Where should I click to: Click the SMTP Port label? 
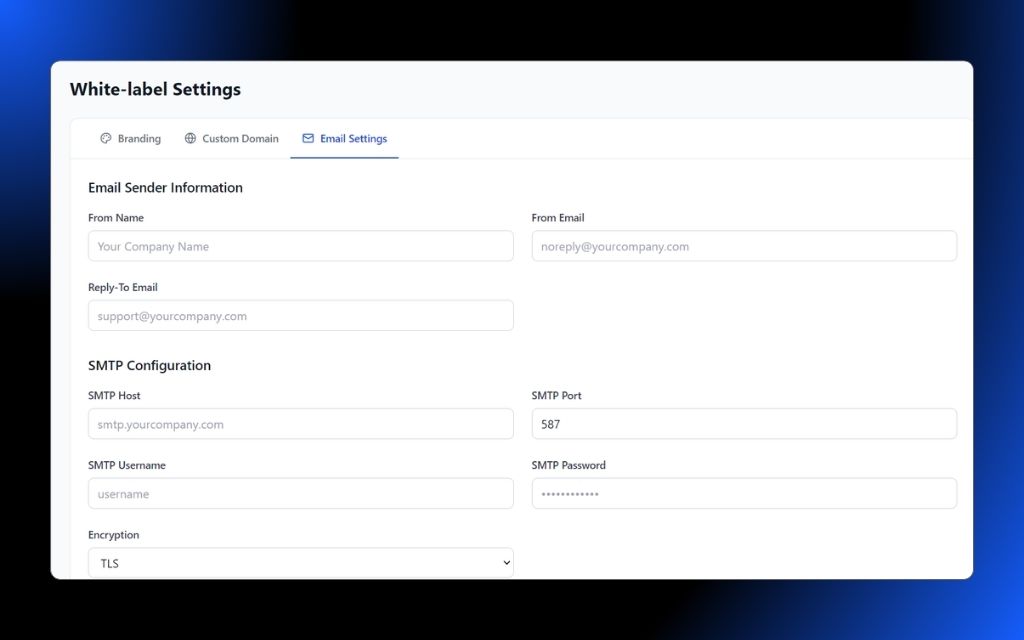click(557, 395)
